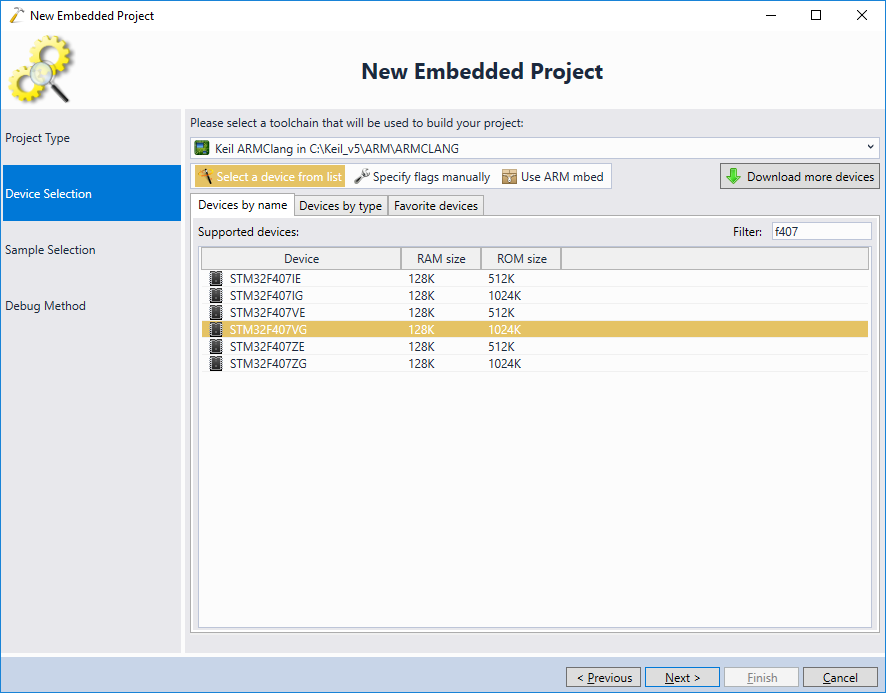886x693 pixels.
Task: Select the STM32F407IE device row
Action: (535, 279)
